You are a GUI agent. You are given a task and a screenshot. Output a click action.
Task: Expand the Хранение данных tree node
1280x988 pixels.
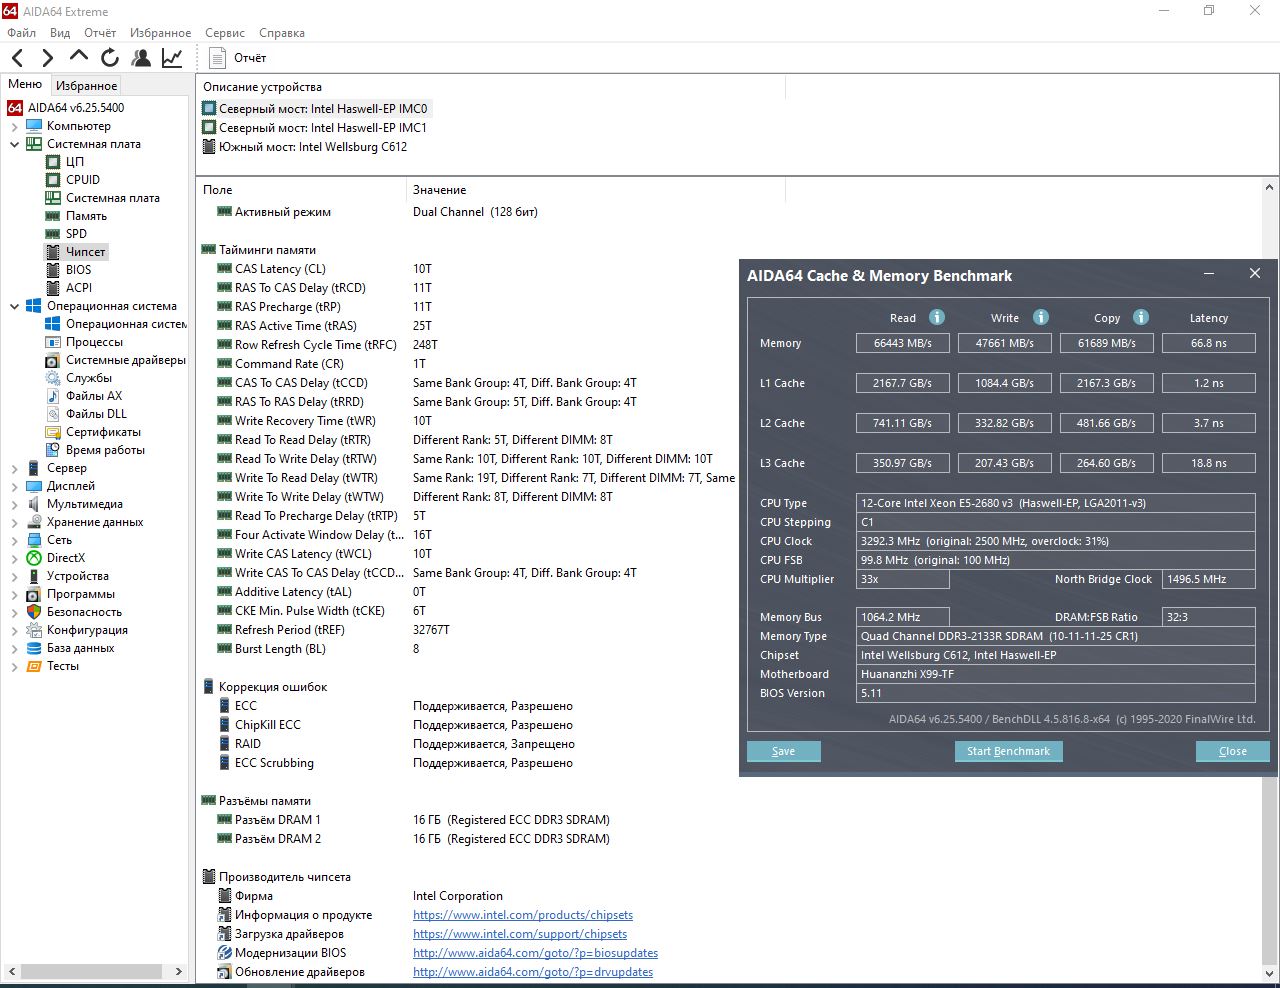pos(14,522)
